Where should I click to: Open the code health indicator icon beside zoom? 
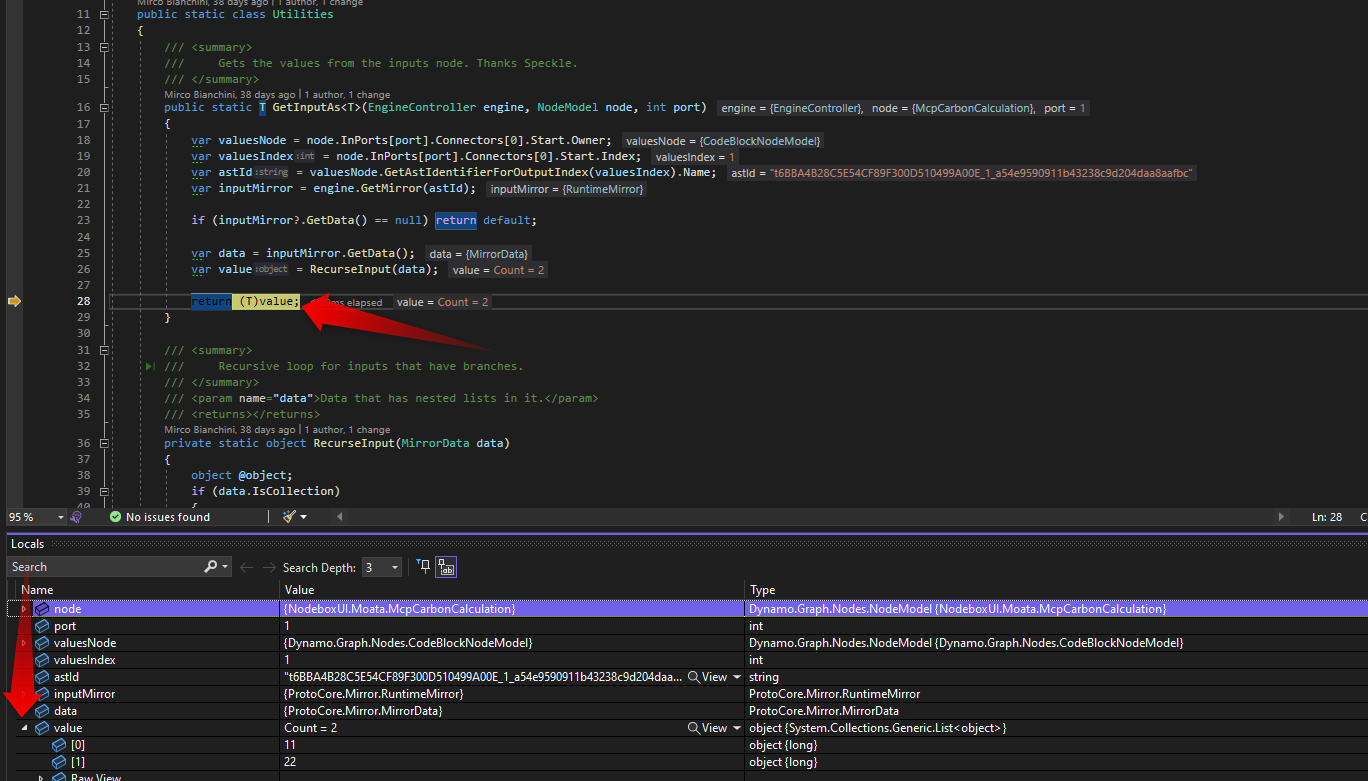coord(76,517)
